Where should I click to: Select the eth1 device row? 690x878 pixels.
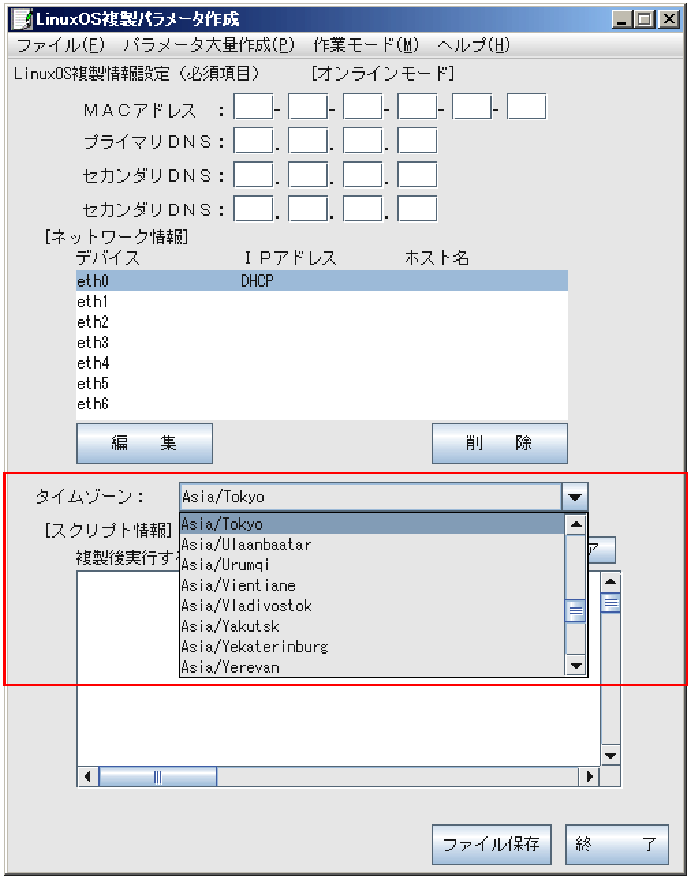click(322, 301)
